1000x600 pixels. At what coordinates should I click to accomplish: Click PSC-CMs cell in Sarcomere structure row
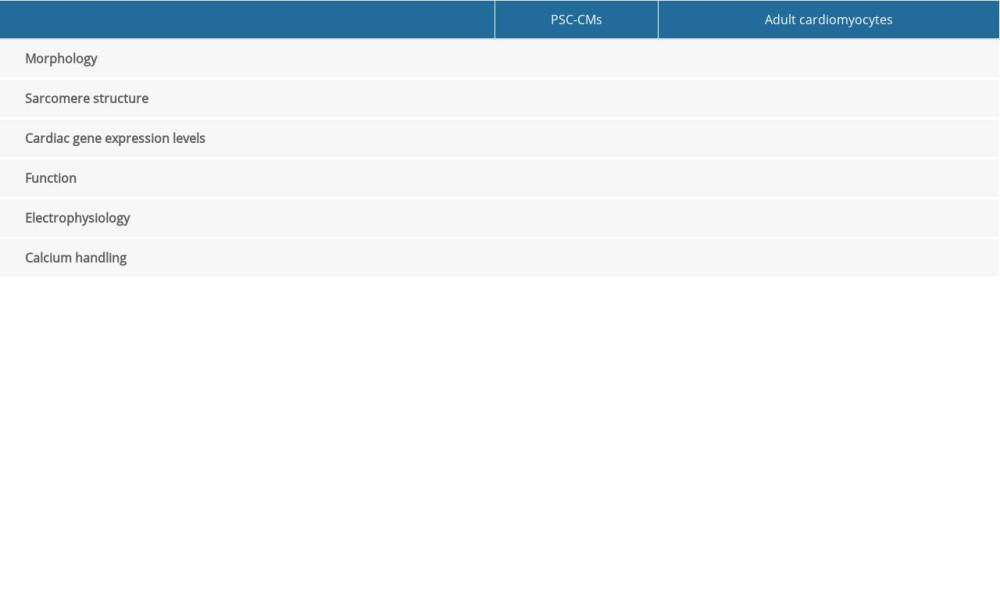[576, 99]
